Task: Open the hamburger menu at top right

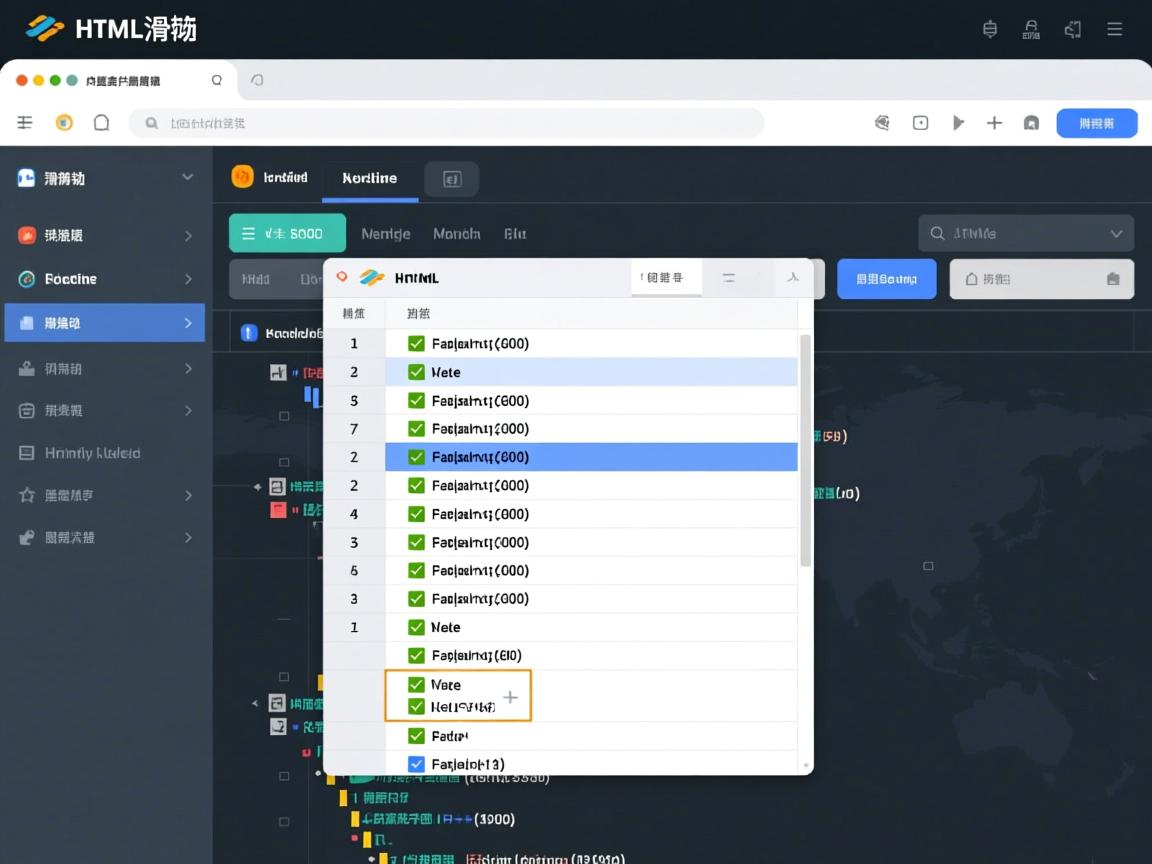Action: pos(1114,29)
